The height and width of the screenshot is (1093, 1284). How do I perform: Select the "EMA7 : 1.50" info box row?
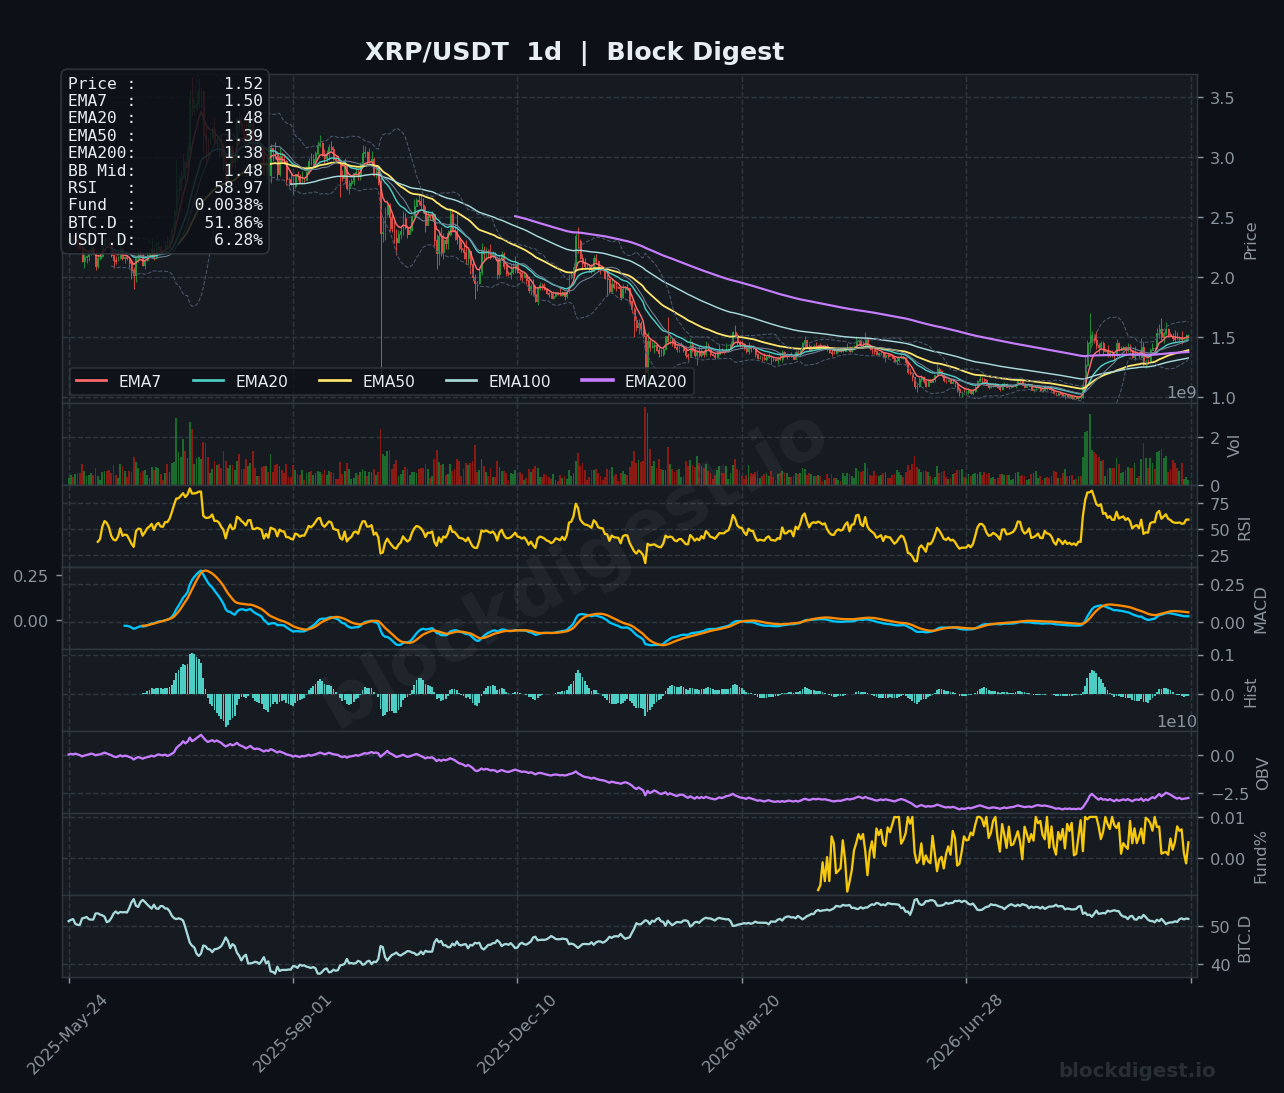tap(165, 101)
